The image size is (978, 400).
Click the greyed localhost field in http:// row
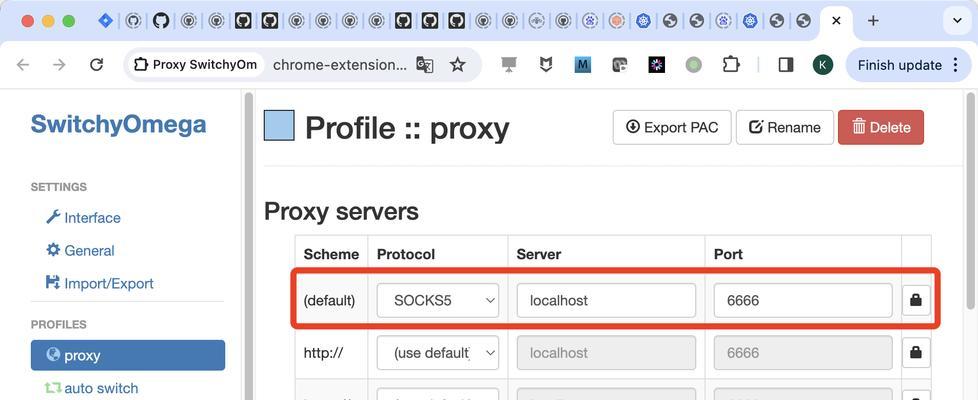tap(606, 353)
